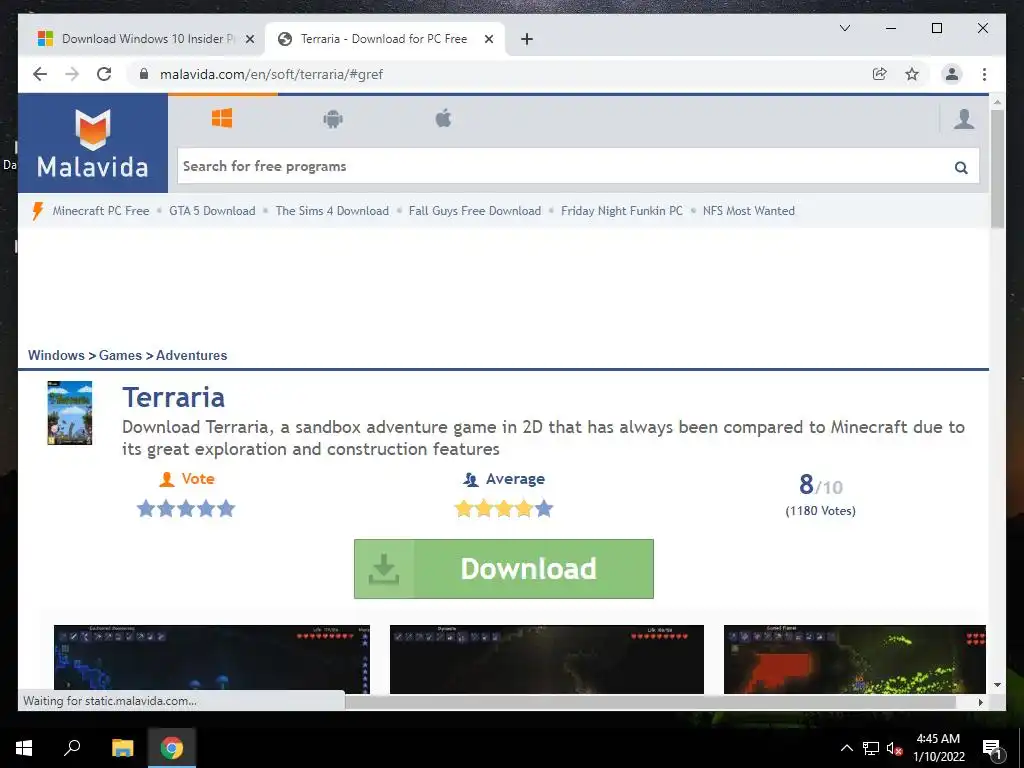Open NFS Most Wanted link
Viewport: 1024px width, 768px height.
(748, 210)
